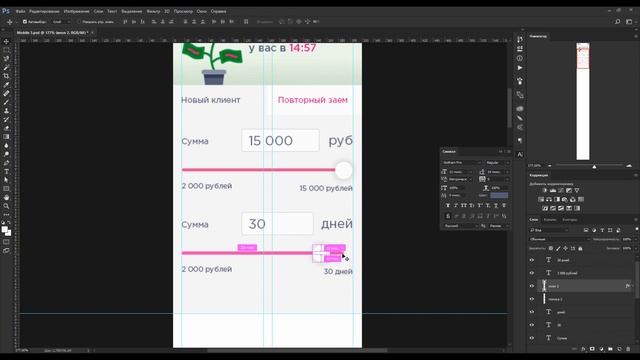This screenshot has width=640, height=360.
Task: Switch to the Контуры tab
Action: tap(570, 220)
